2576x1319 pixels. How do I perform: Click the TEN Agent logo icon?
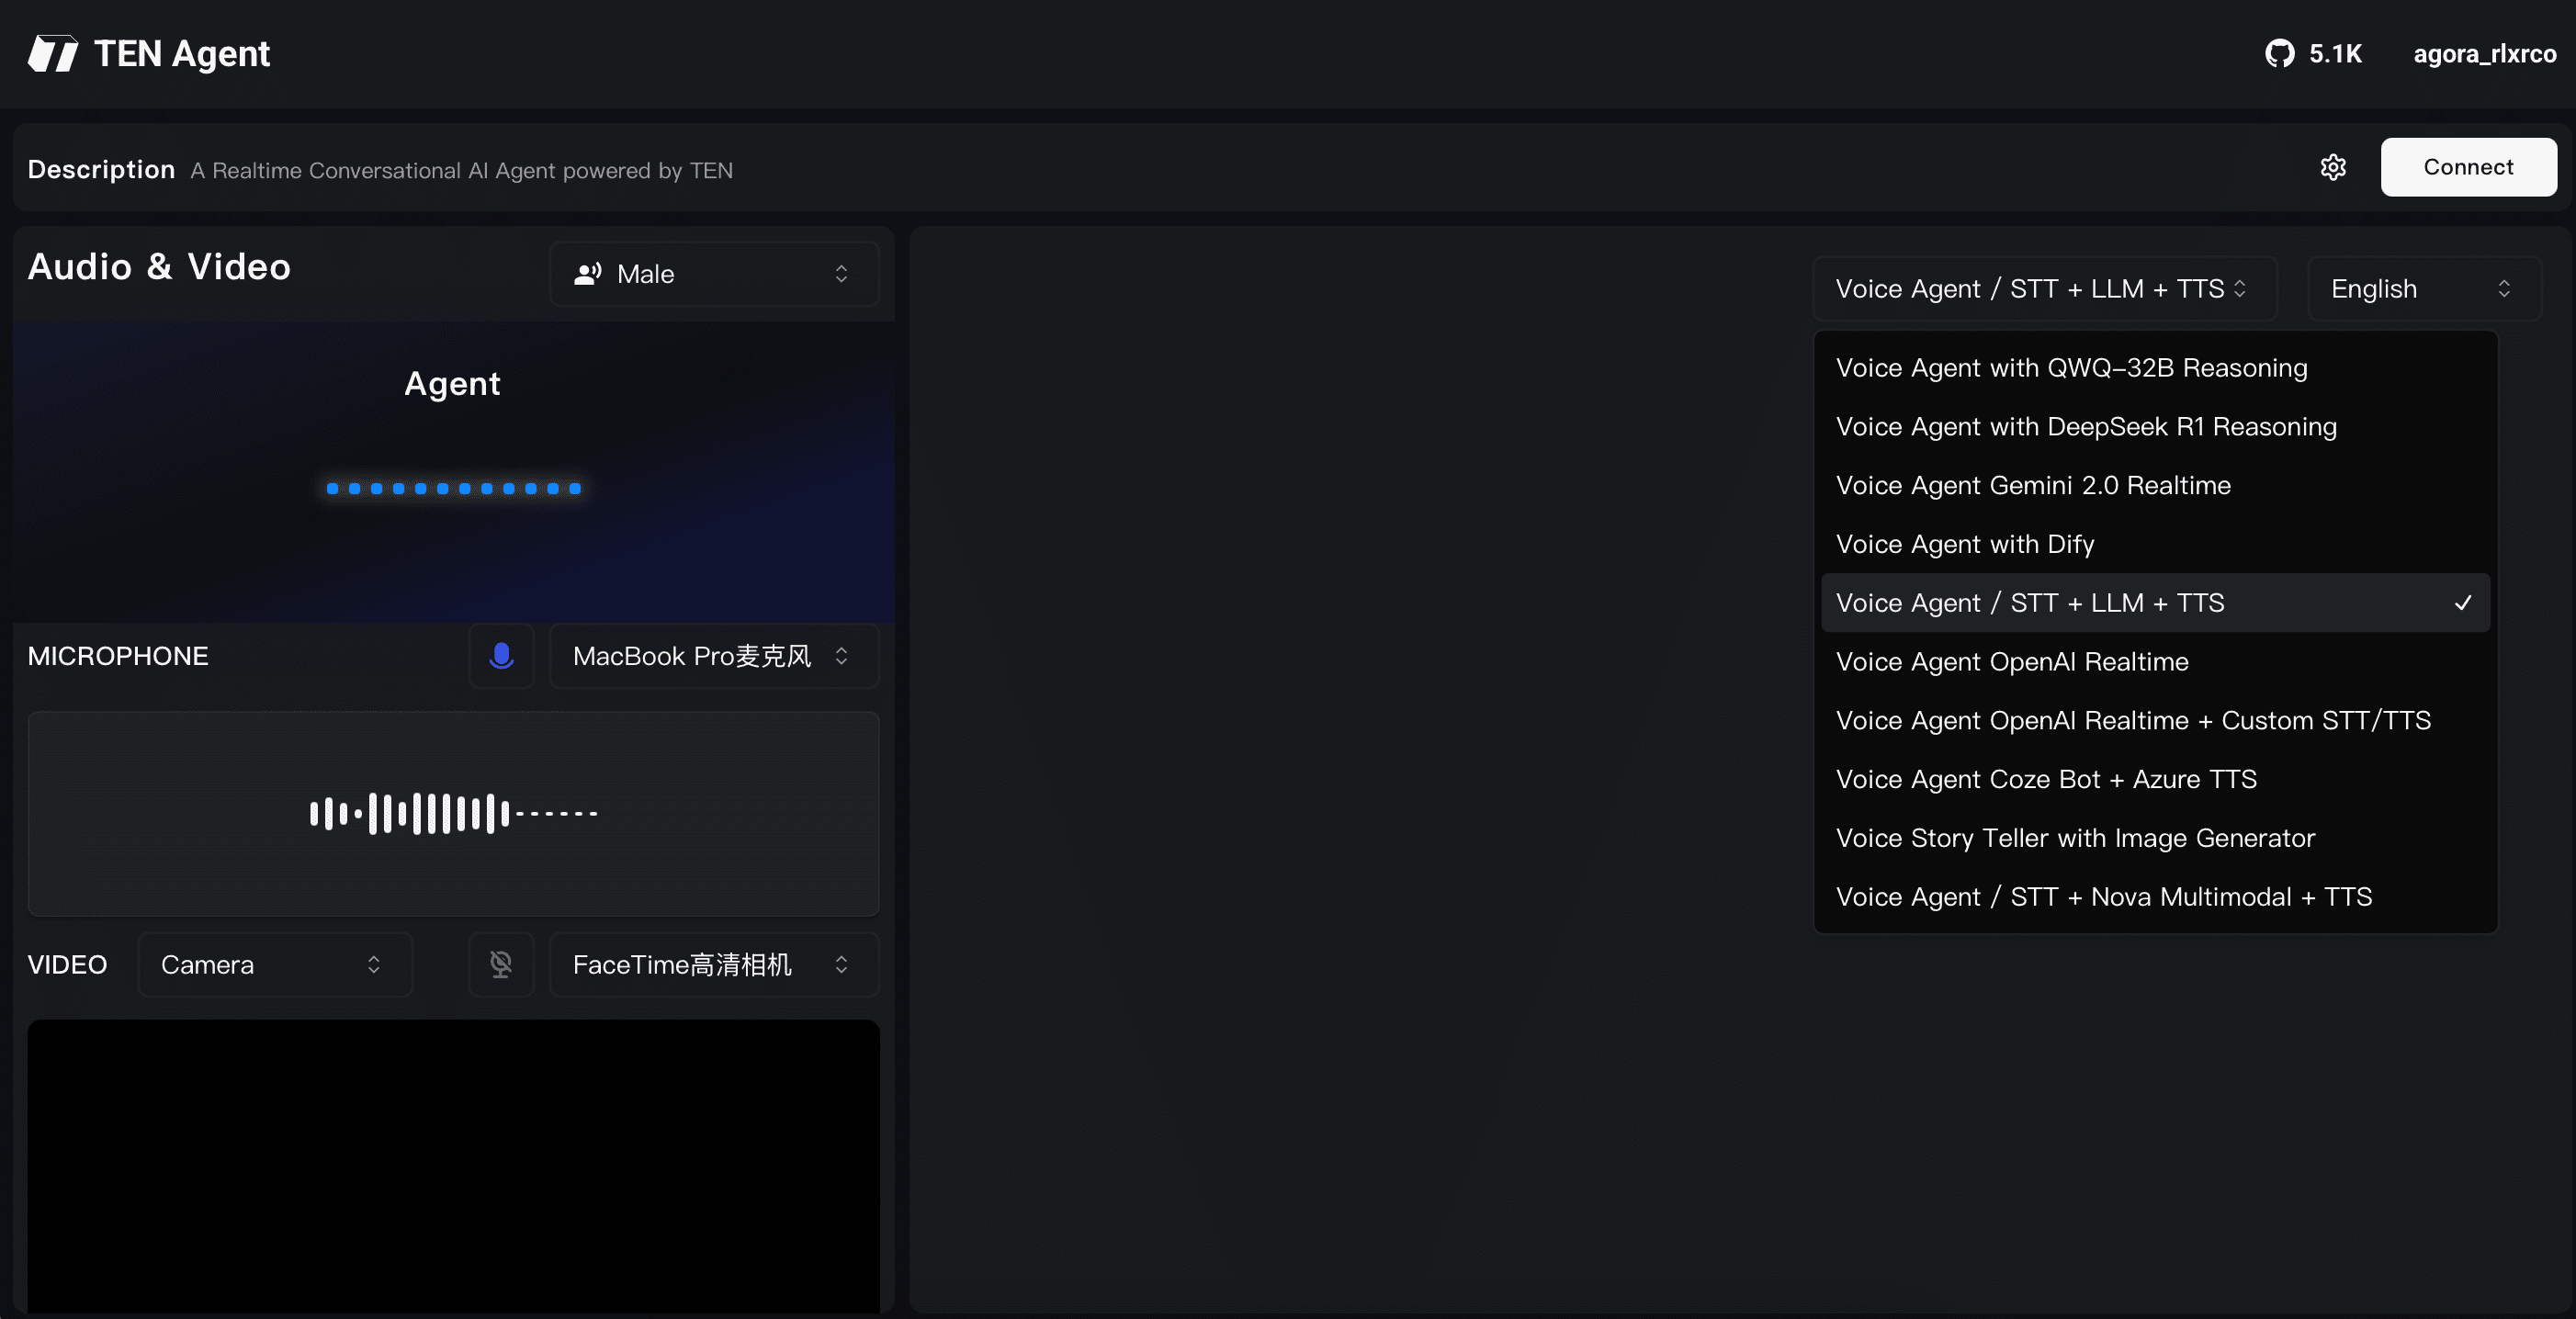tap(53, 53)
